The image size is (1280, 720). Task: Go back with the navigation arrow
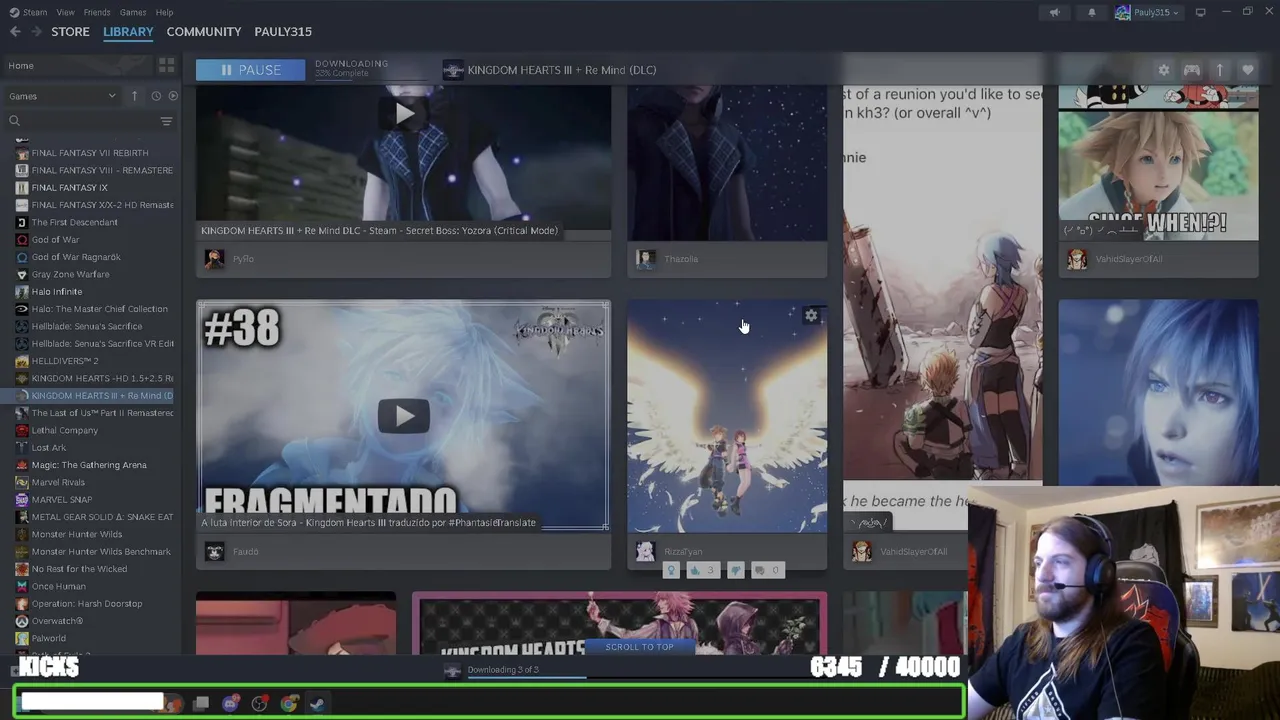coord(15,32)
